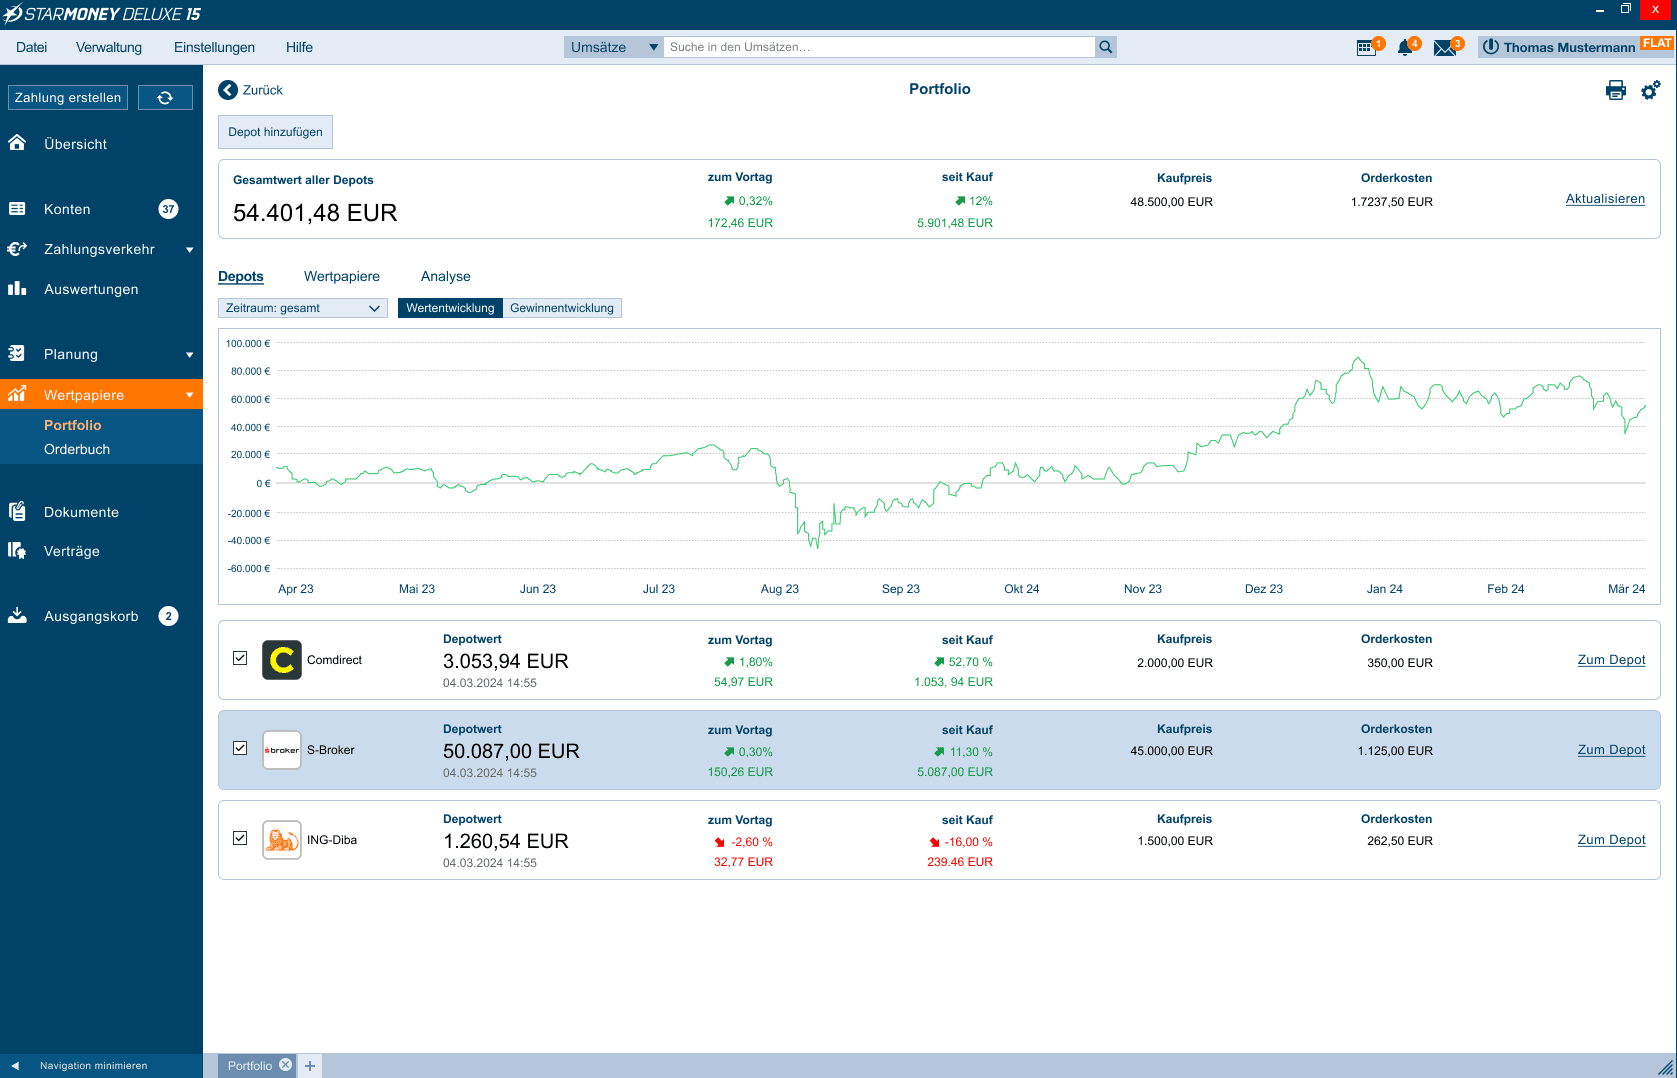Click Zahlung erstellen button

(68, 97)
